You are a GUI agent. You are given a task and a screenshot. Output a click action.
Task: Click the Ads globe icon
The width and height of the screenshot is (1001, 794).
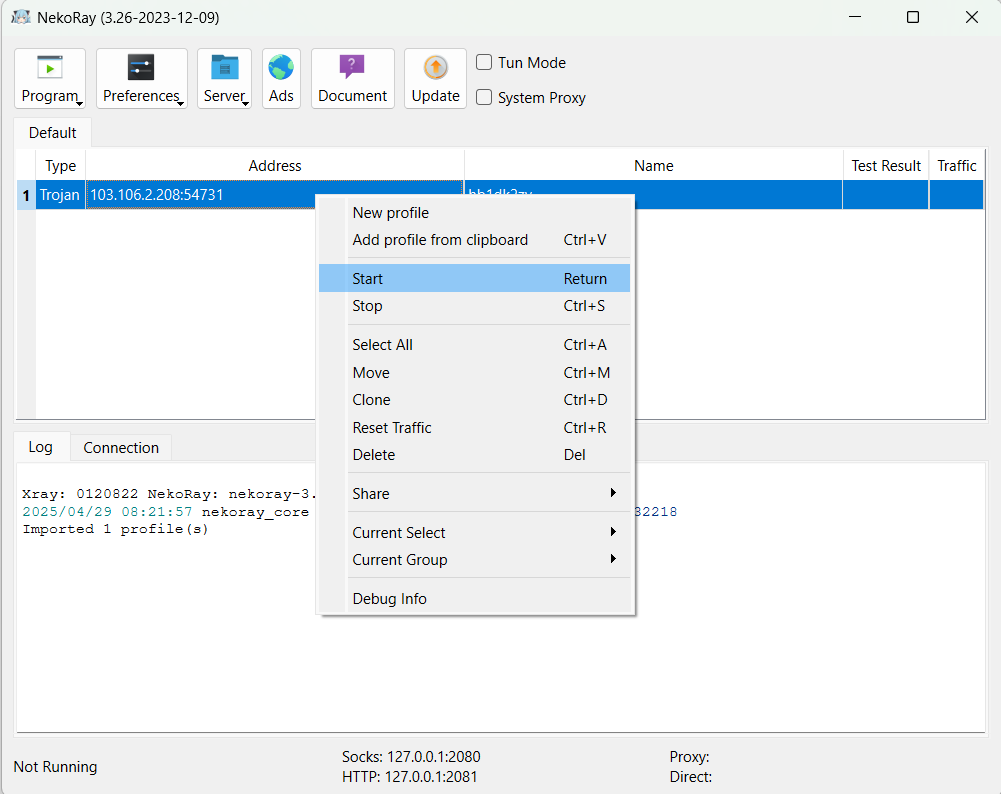tap(281, 68)
